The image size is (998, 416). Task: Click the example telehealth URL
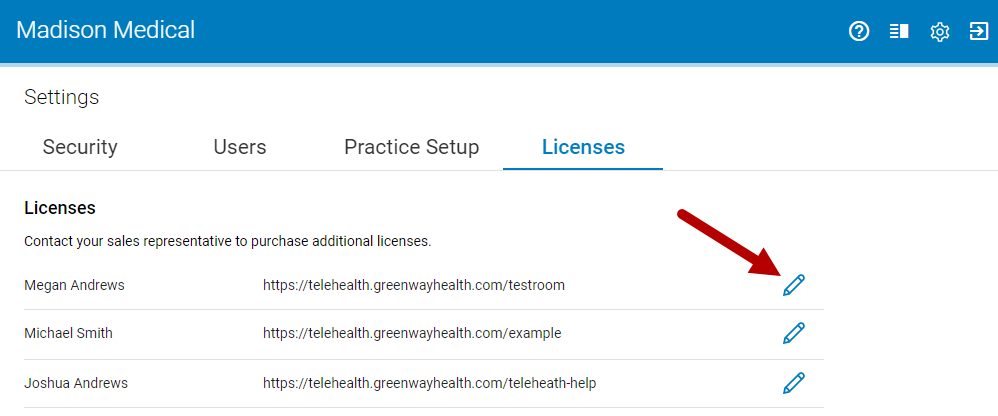point(412,333)
